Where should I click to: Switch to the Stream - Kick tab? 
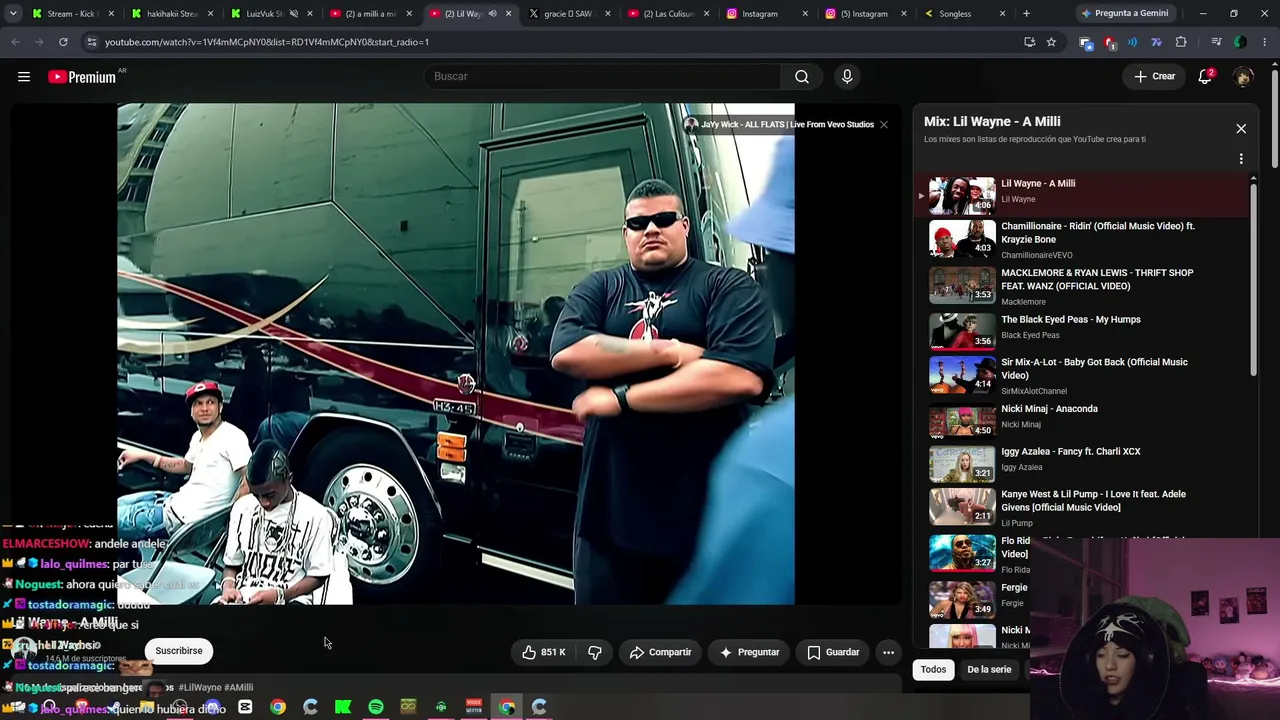pos(72,14)
